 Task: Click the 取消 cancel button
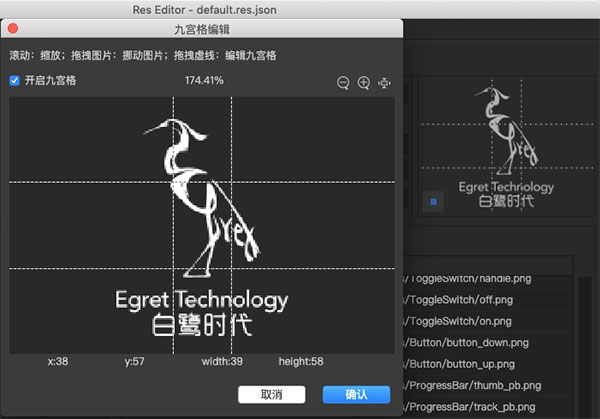click(x=272, y=394)
